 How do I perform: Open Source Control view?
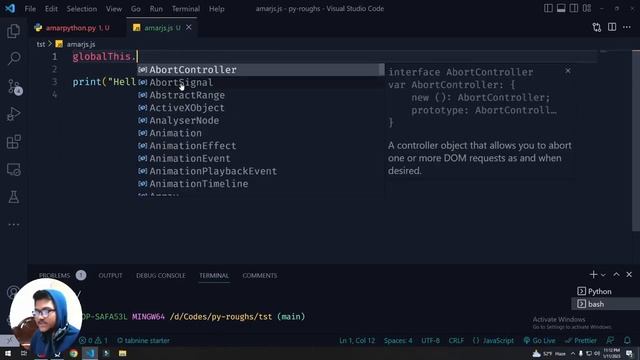pyautogui.click(x=14, y=87)
